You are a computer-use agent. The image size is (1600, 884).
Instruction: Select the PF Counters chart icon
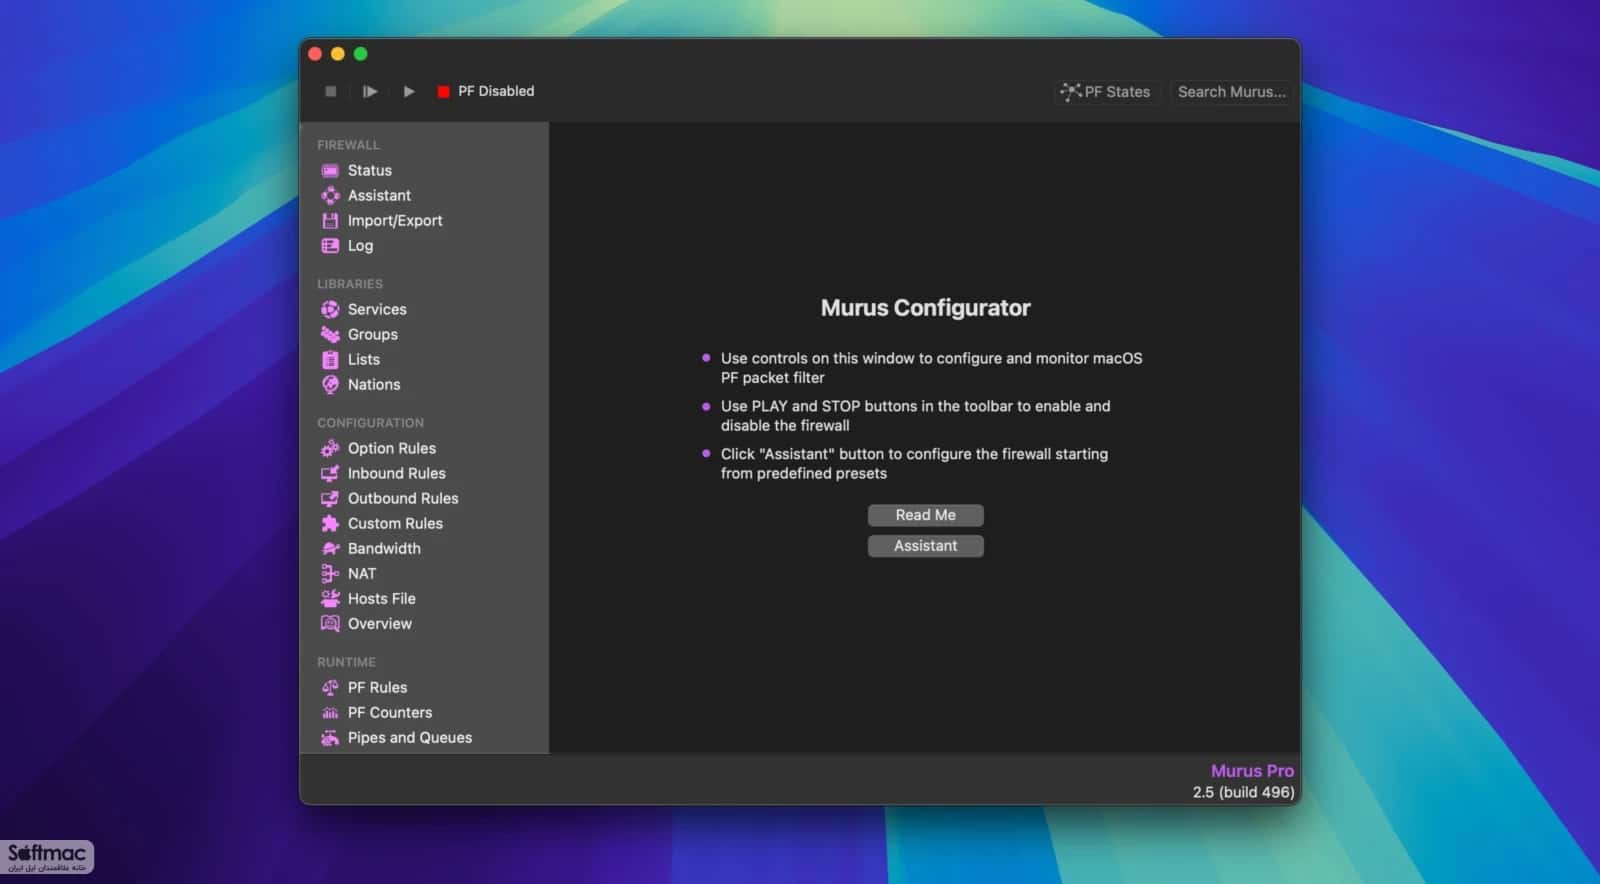click(x=330, y=713)
